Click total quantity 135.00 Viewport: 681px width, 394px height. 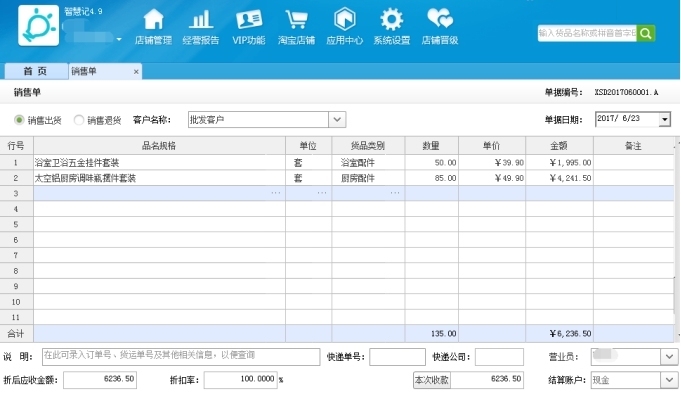pos(431,334)
